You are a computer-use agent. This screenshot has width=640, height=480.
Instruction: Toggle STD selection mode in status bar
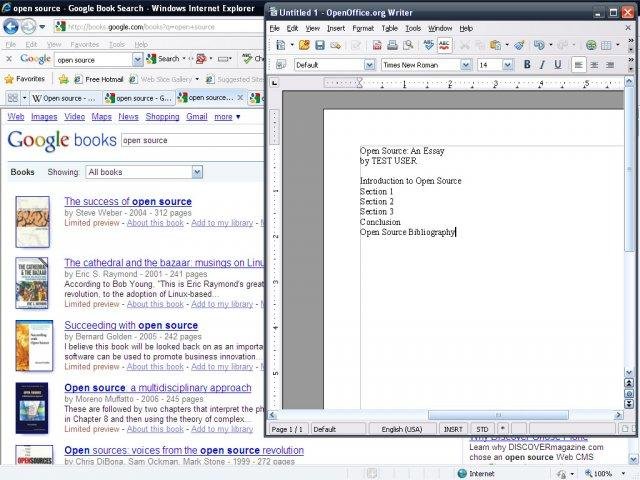482,429
